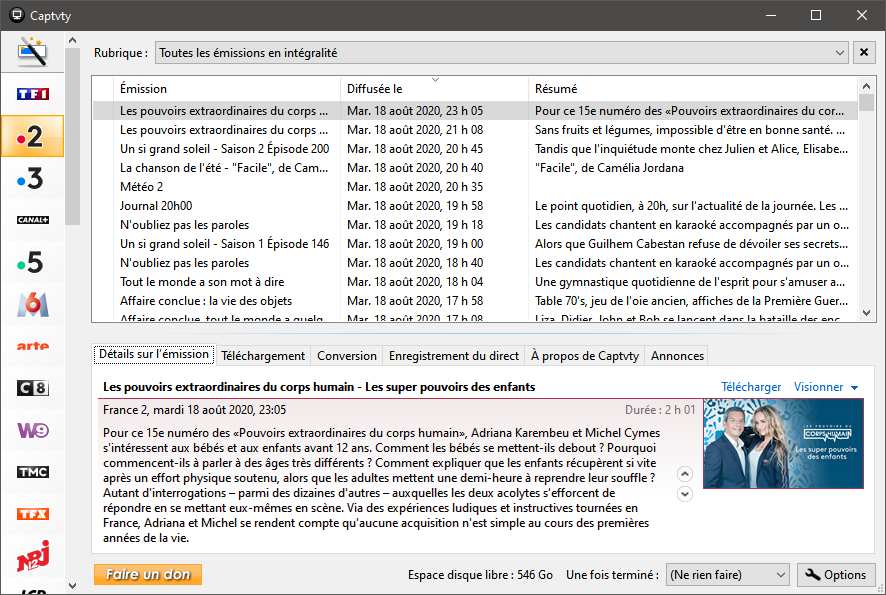Screen dimensions: 886x595
Task: Open the À propos de Captvty tab
Action: click(x=585, y=356)
